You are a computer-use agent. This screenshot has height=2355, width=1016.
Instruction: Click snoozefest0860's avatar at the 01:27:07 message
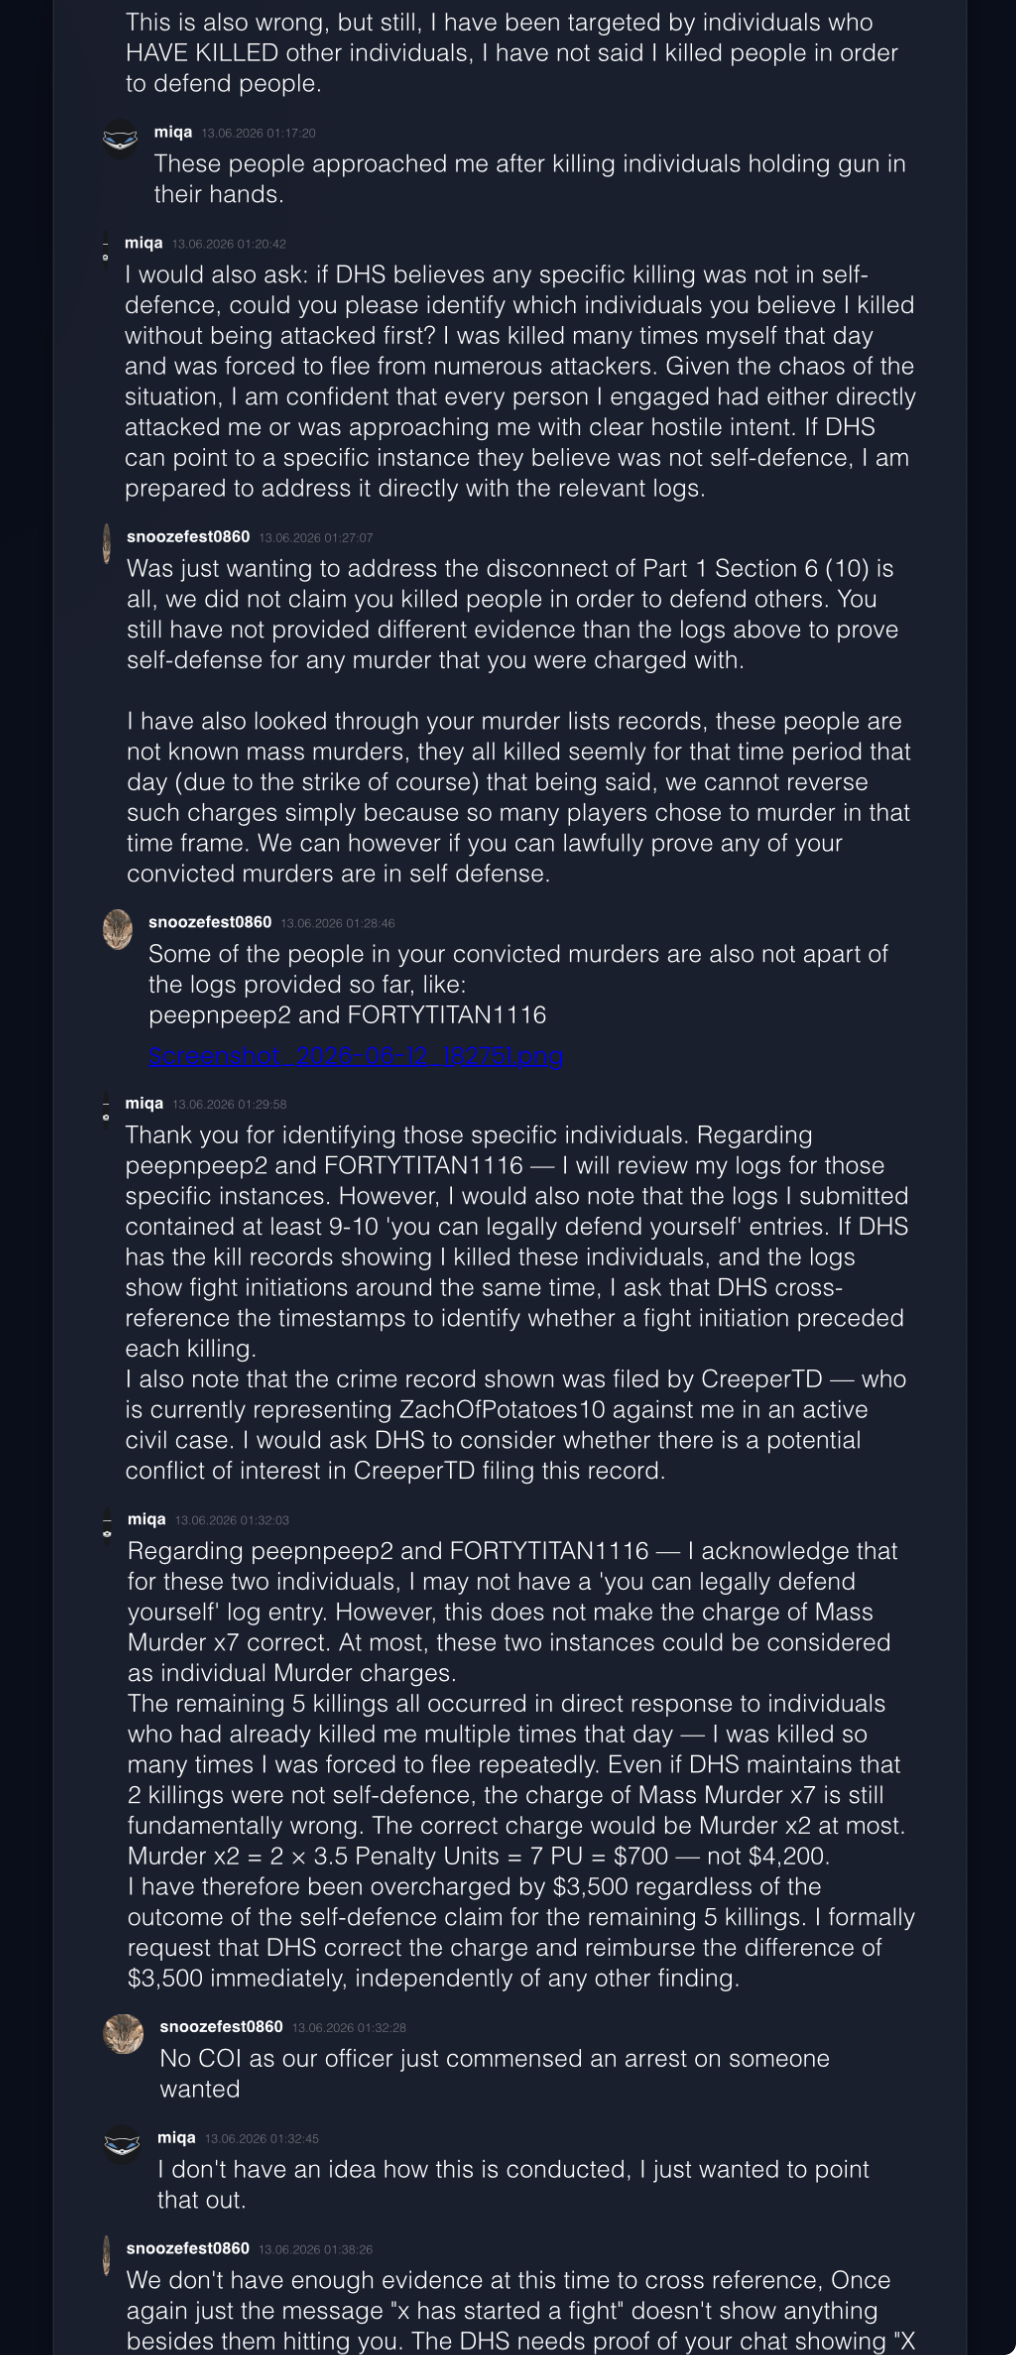pyautogui.click(x=107, y=544)
